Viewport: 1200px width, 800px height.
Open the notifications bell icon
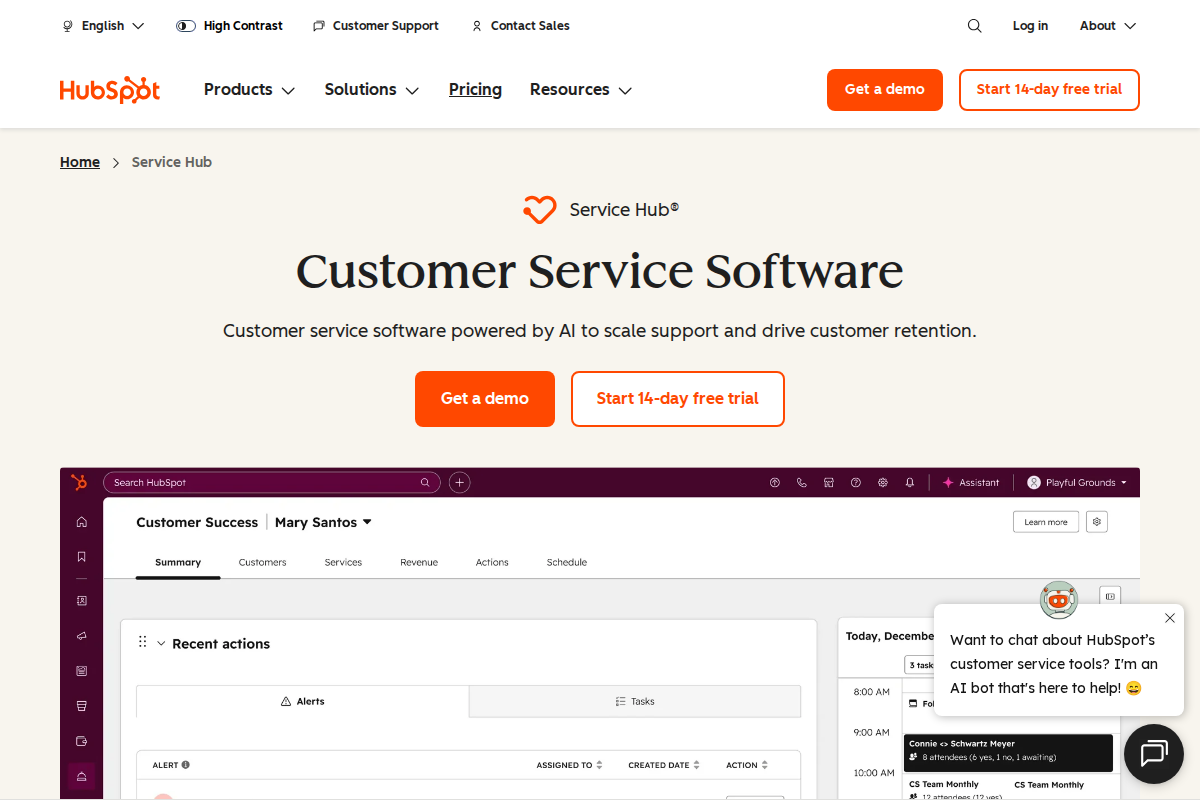point(909,482)
